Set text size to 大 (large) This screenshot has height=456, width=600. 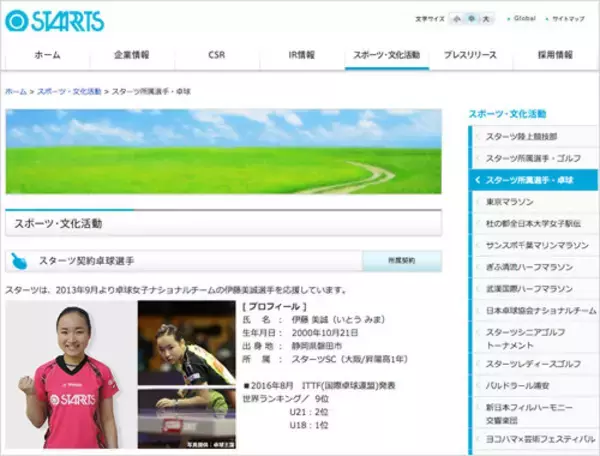(x=485, y=19)
